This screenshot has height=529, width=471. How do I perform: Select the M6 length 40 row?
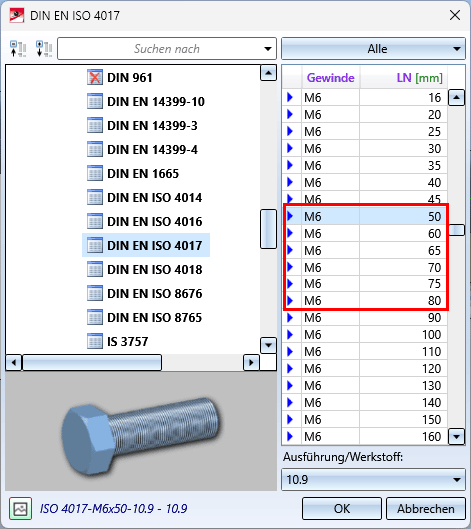point(365,182)
